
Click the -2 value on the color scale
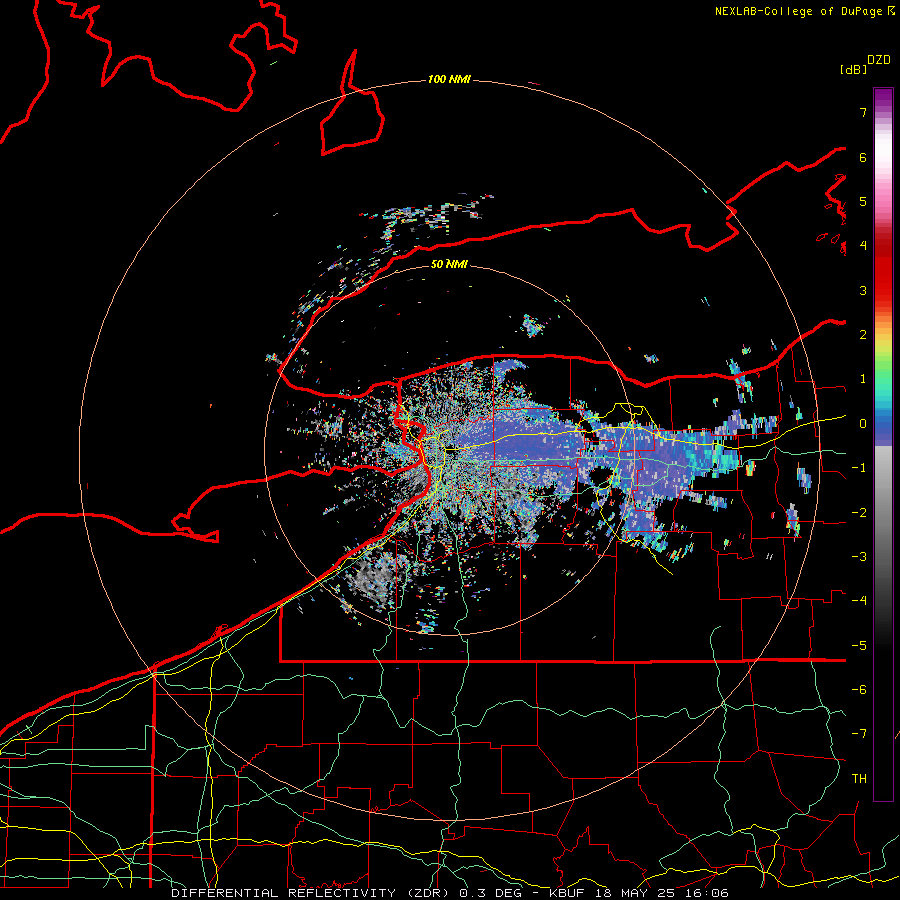point(859,513)
